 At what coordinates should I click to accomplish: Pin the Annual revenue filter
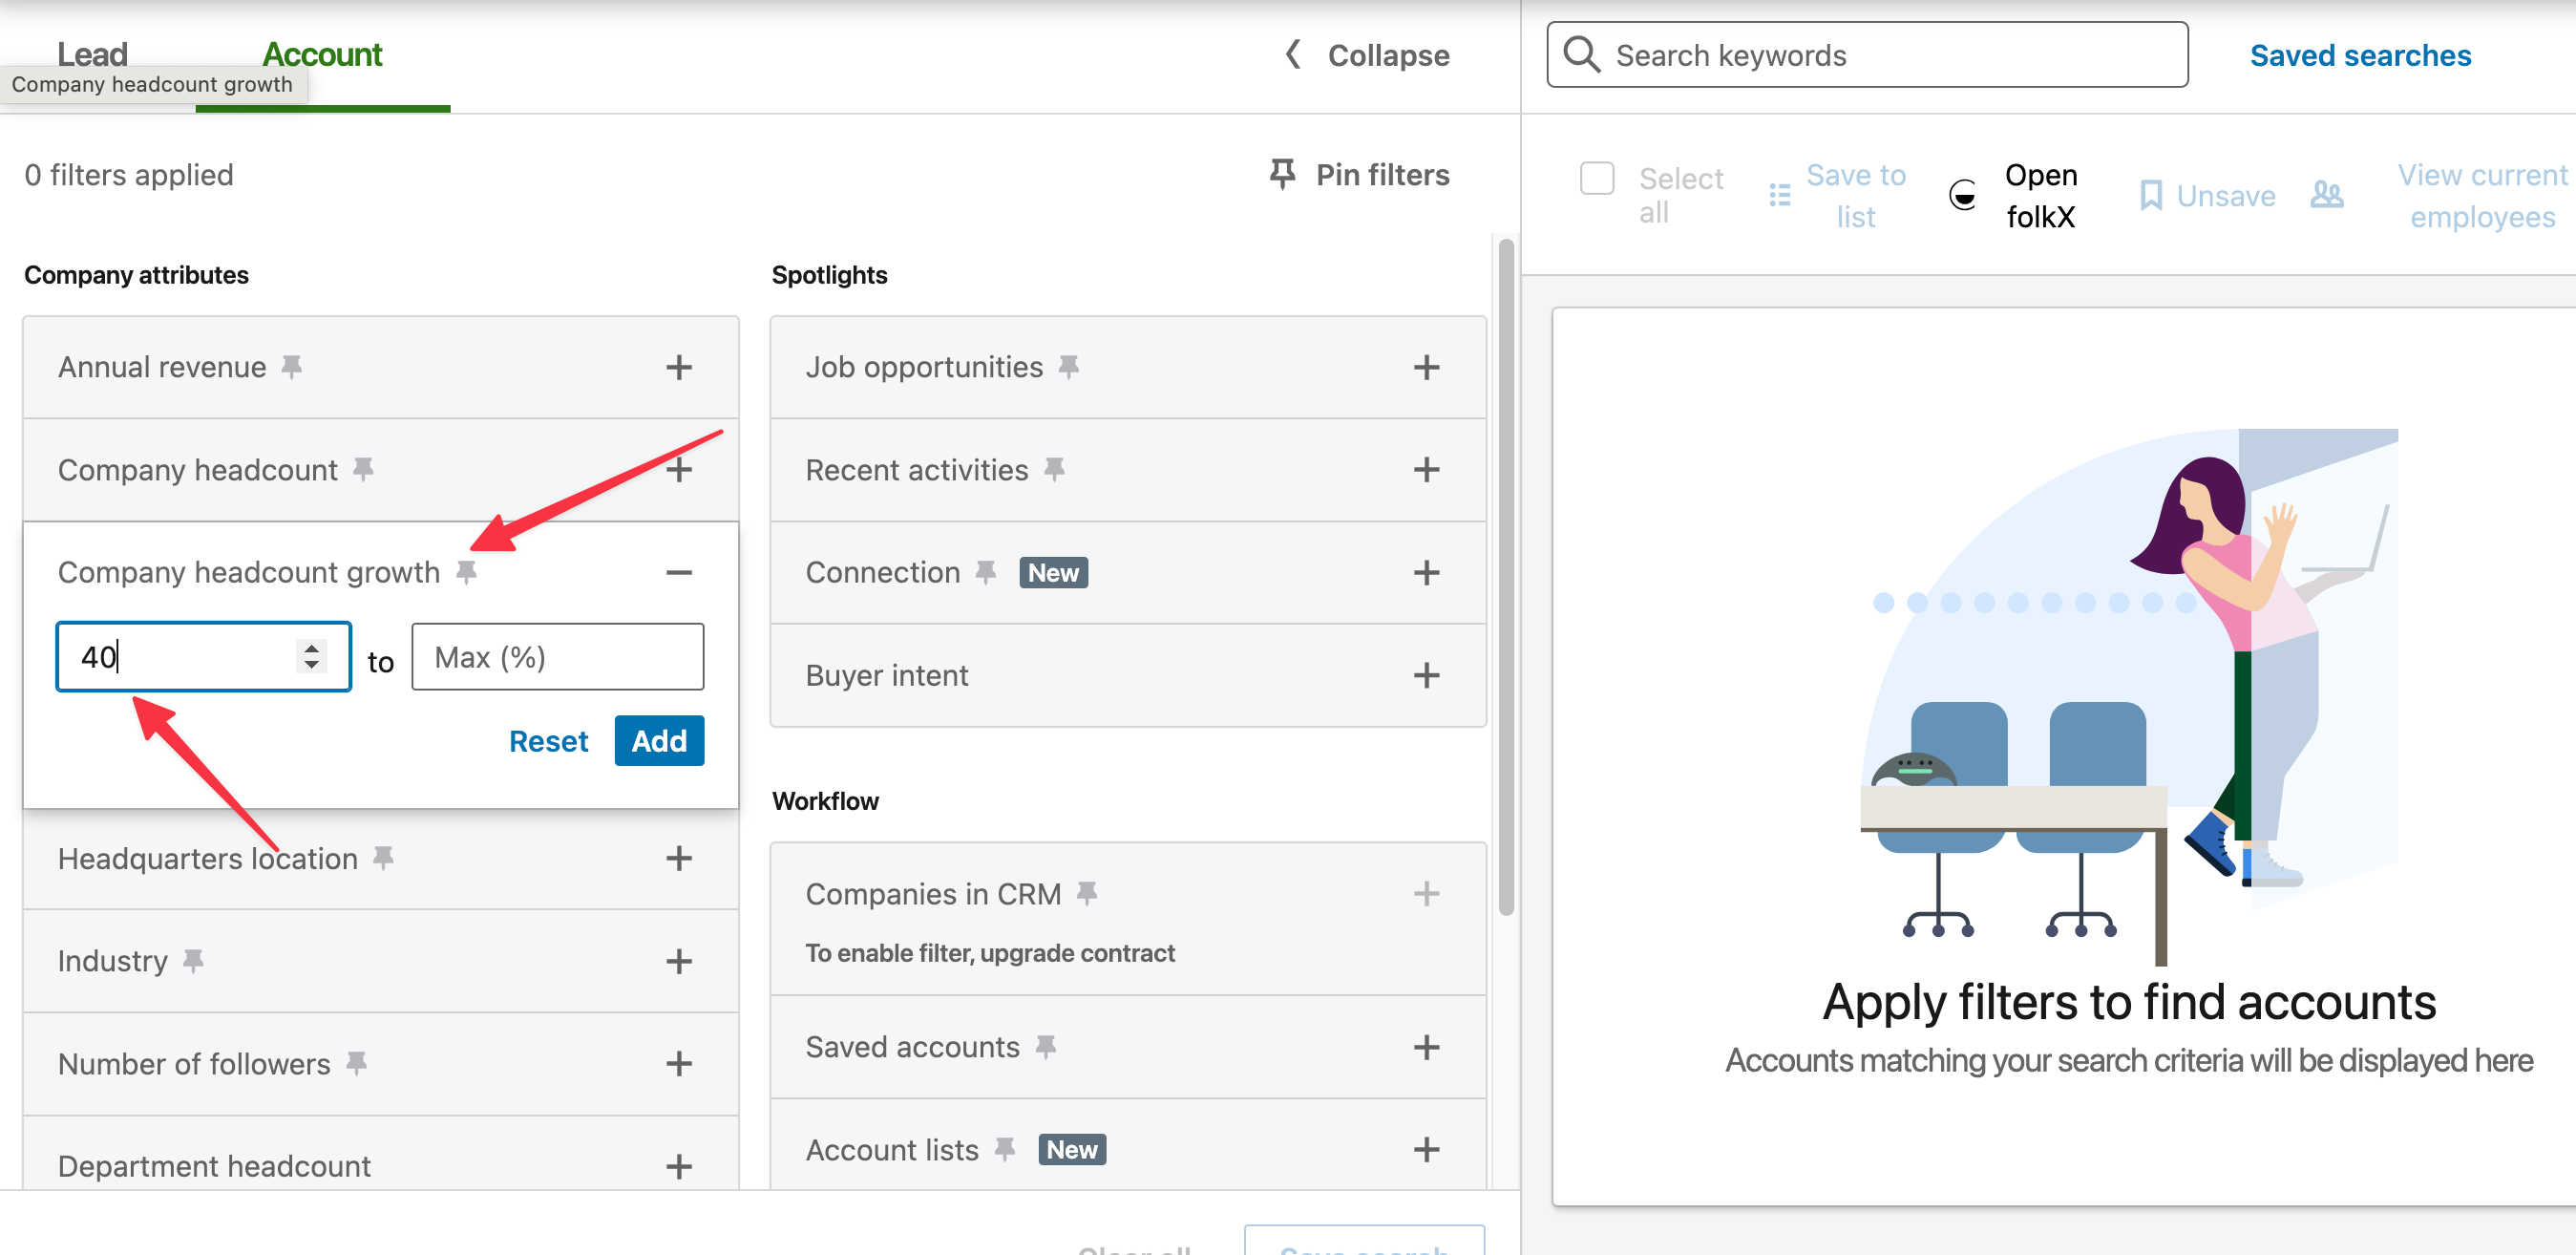(291, 367)
